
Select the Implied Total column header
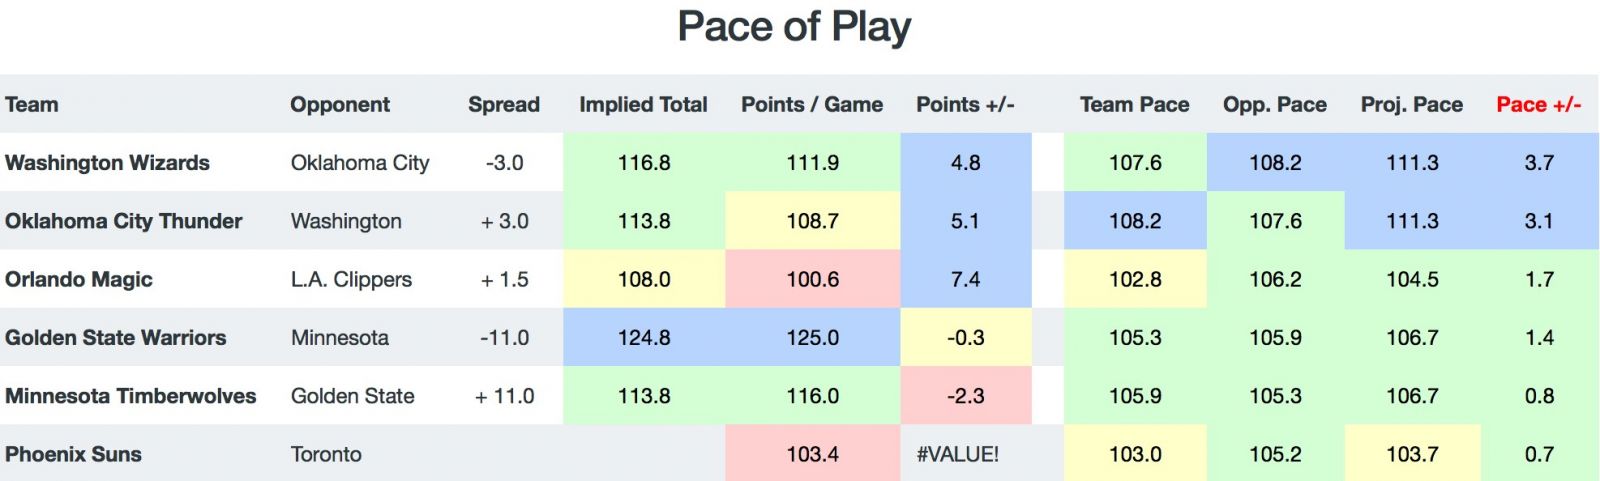click(643, 105)
